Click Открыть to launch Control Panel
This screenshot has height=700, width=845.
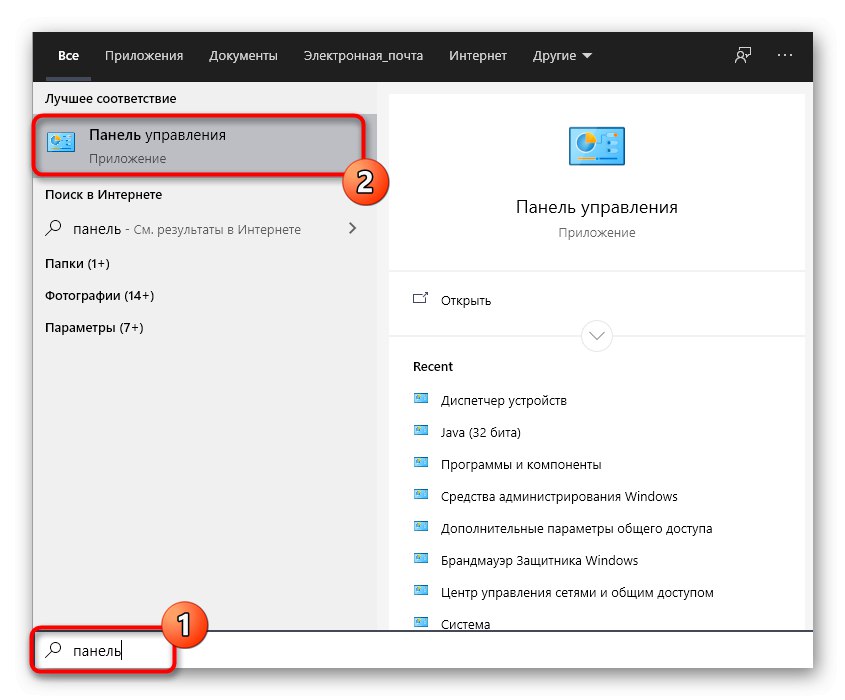[465, 300]
